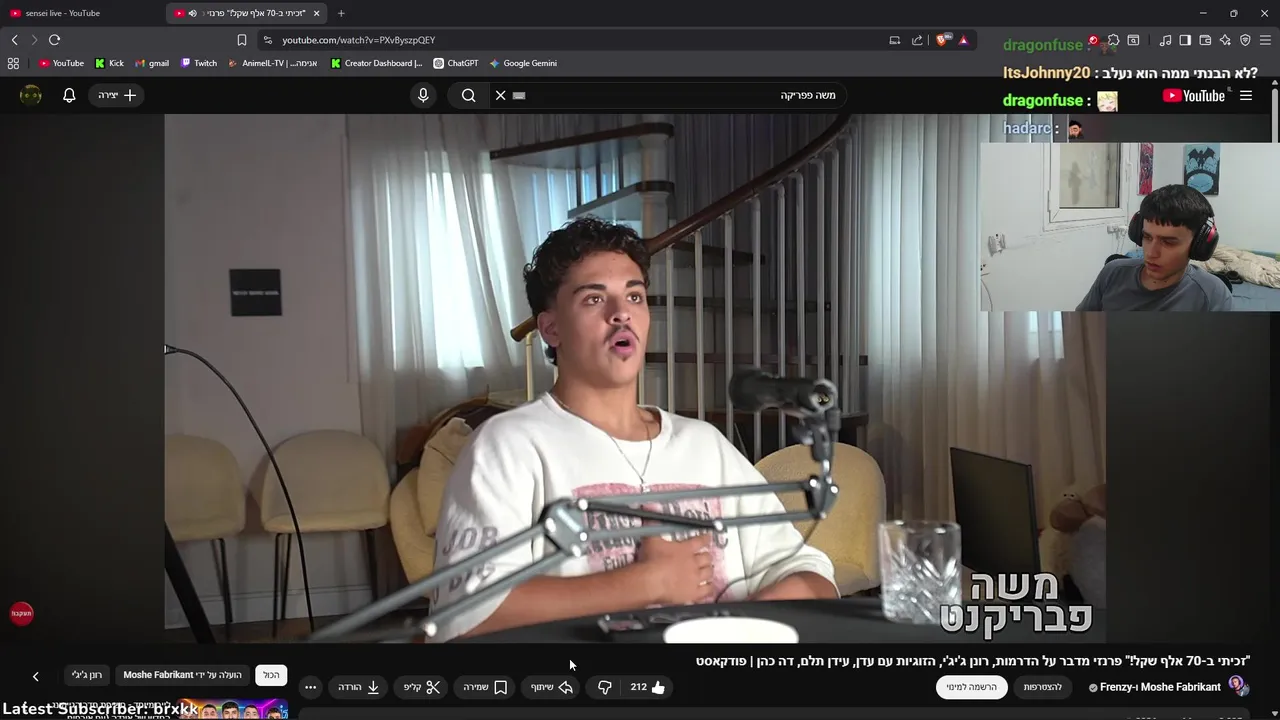Open the browser main hamburger menu
This screenshot has width=1280, height=720.
coord(1265,40)
